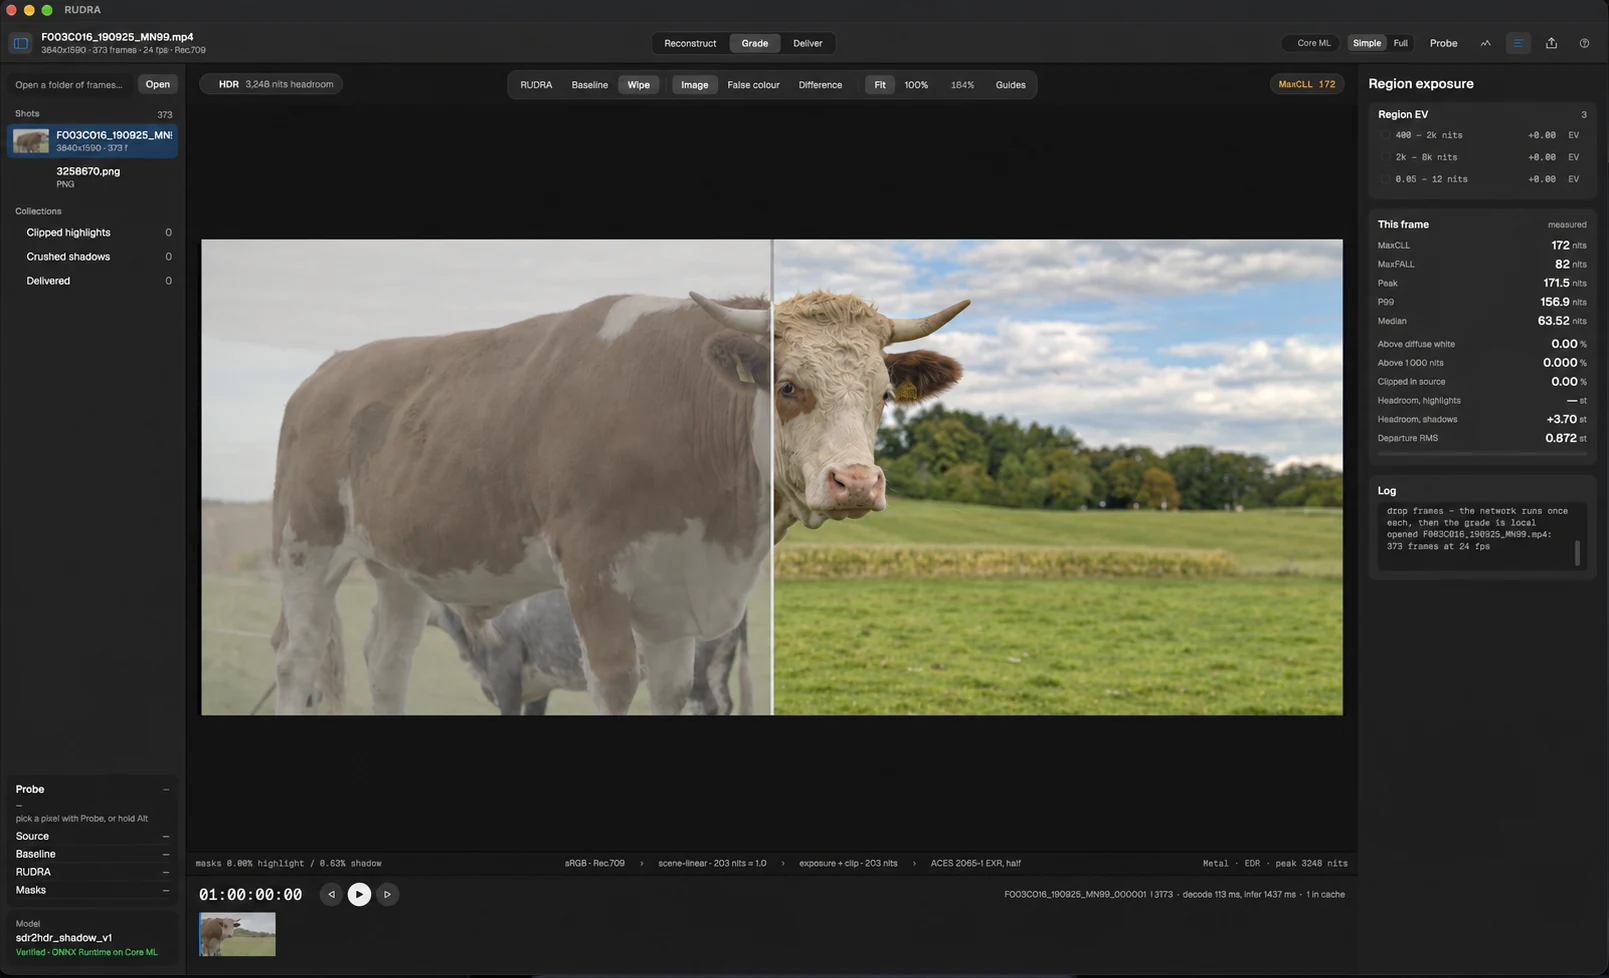Switch to Full mode
1609x978 pixels.
[x=1400, y=43]
